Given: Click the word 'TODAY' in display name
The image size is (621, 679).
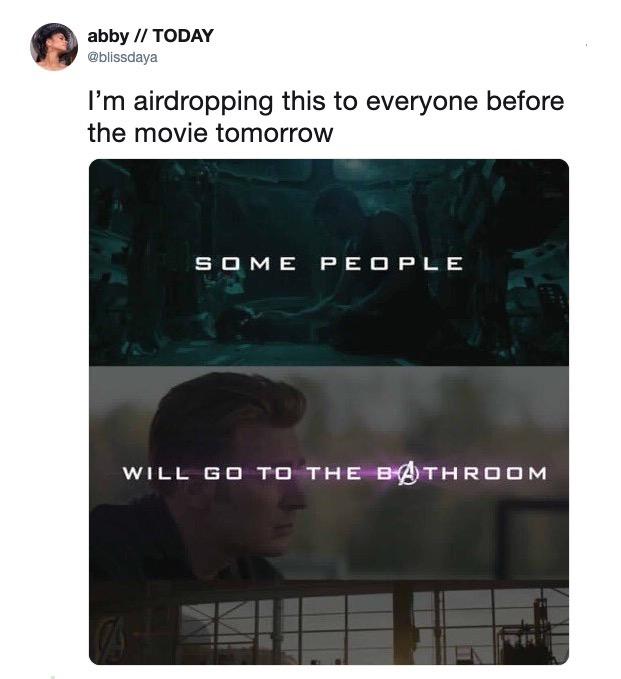Looking at the screenshot, I should pos(184,36).
